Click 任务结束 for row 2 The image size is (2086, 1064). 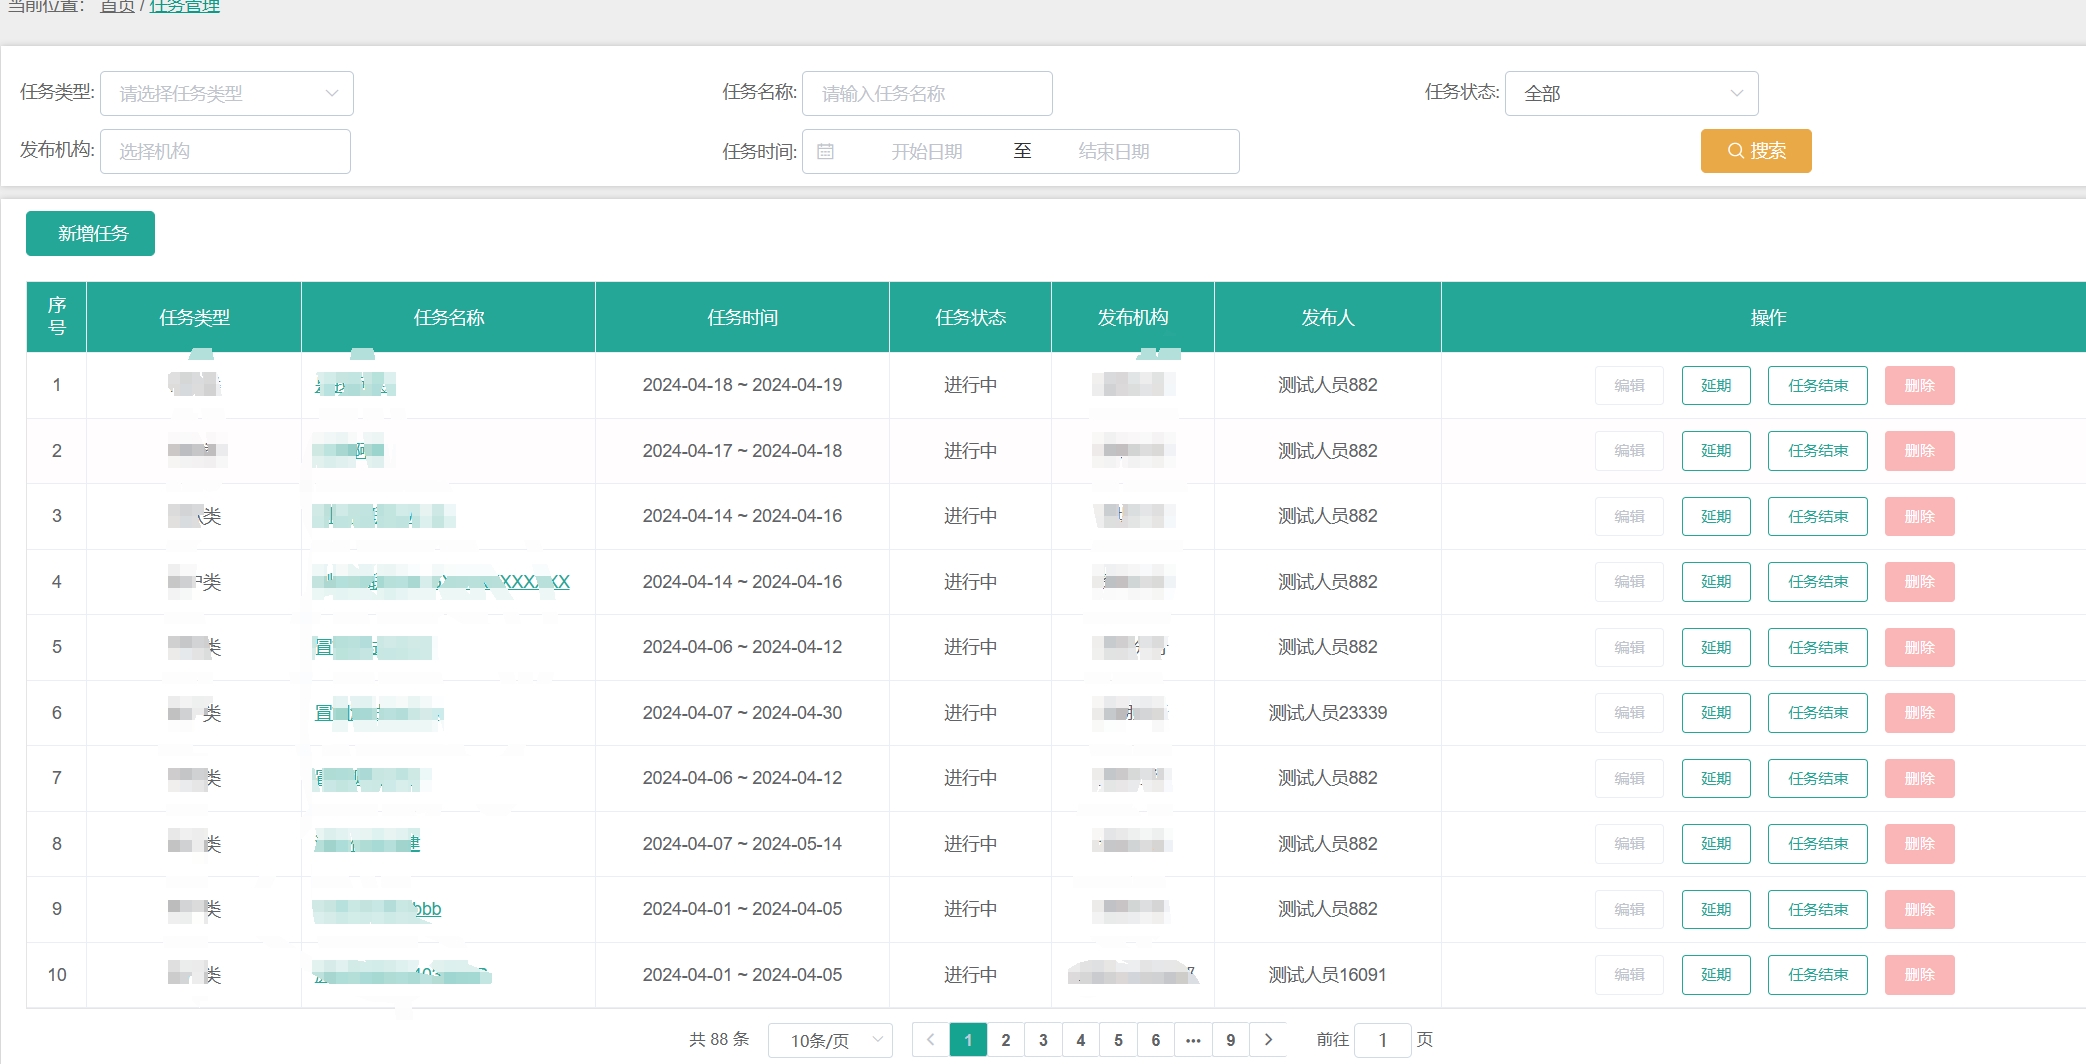click(x=1818, y=451)
